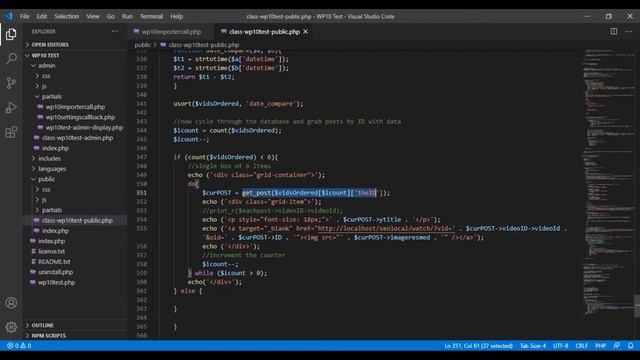Open the Selection menu

tap(67, 16)
